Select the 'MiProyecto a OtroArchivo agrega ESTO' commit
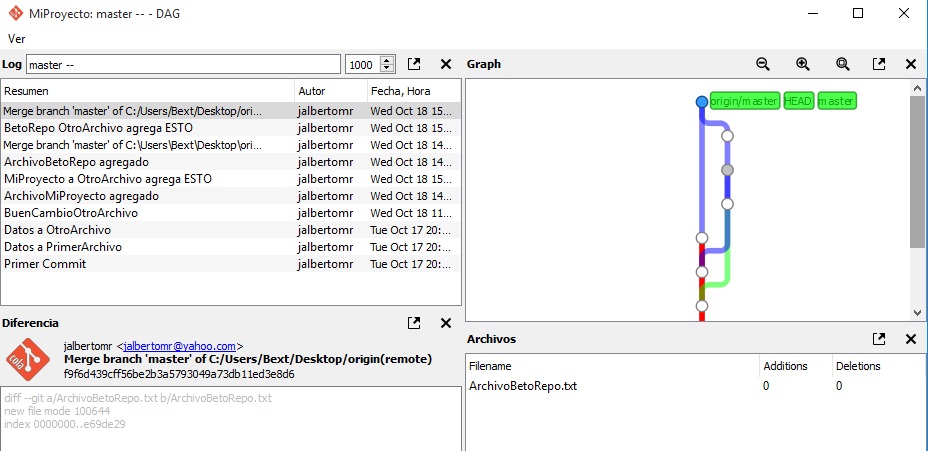The height and width of the screenshot is (451, 928). (231, 179)
